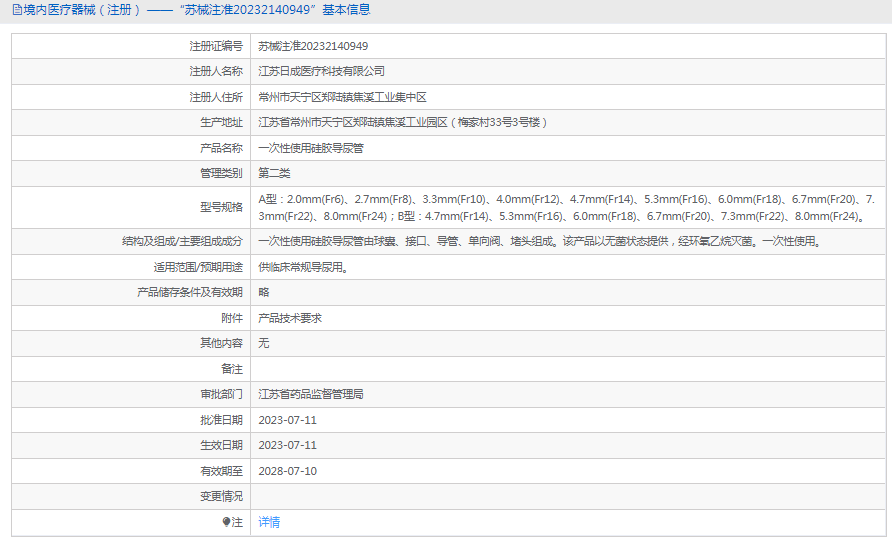
Task: Select the 批准日期 value 2023-07-11
Action: [287, 420]
